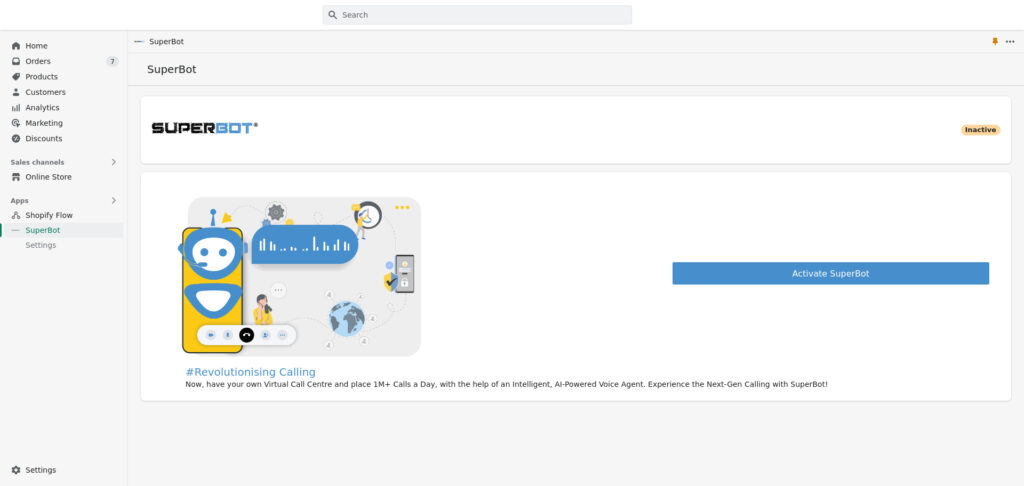This screenshot has height=486, width=1024.
Task: Expand the Apps section chevron
Action: click(113, 201)
